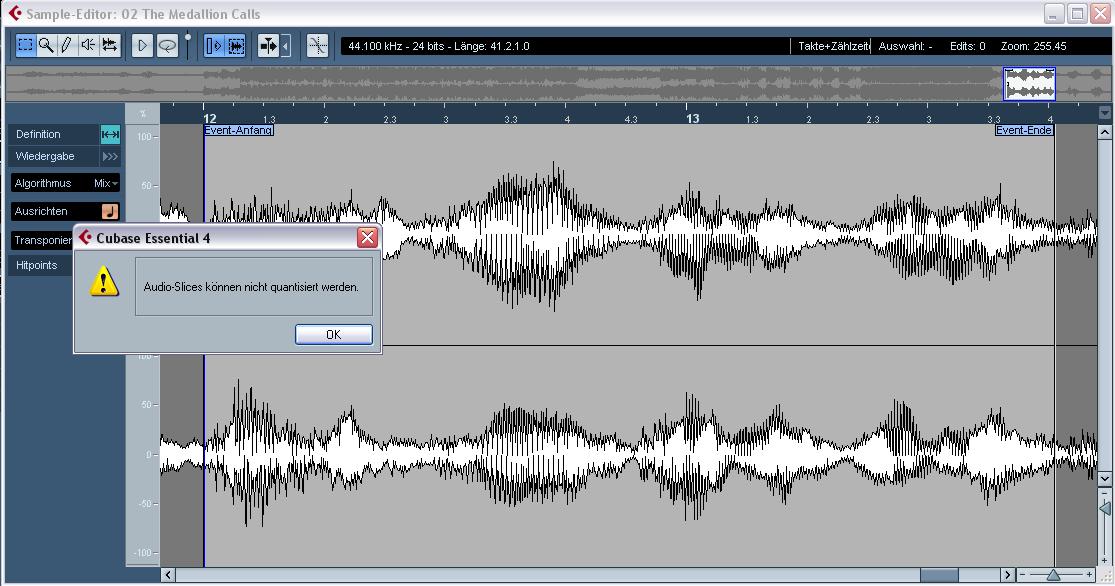Screen dimensions: 1115x586
Task: Click the Ausrichten label
Action: point(41,211)
